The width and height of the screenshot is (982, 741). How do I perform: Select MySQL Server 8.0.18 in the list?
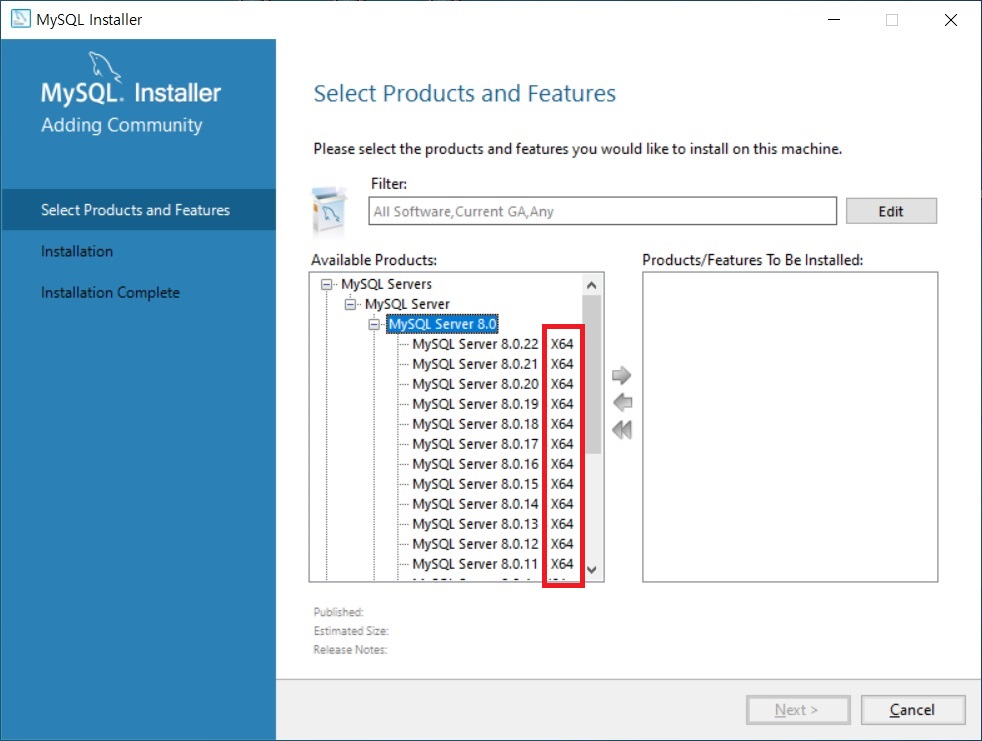pyautogui.click(x=492, y=424)
